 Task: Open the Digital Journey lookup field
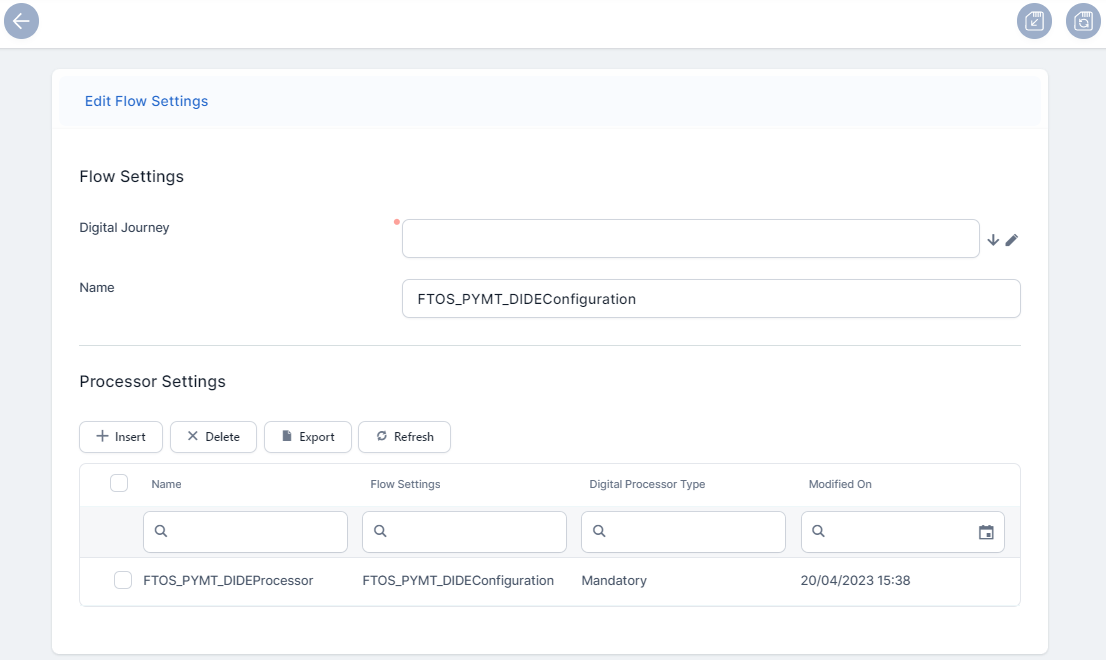coord(690,239)
